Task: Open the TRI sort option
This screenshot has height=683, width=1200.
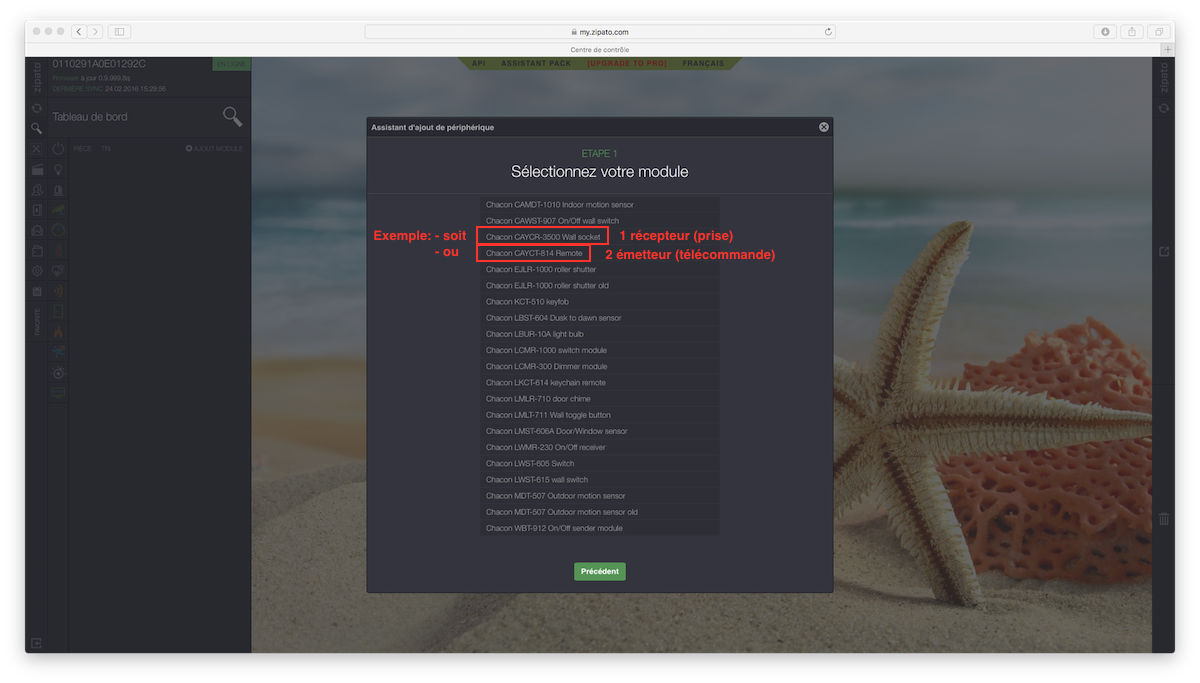Action: coord(105,149)
